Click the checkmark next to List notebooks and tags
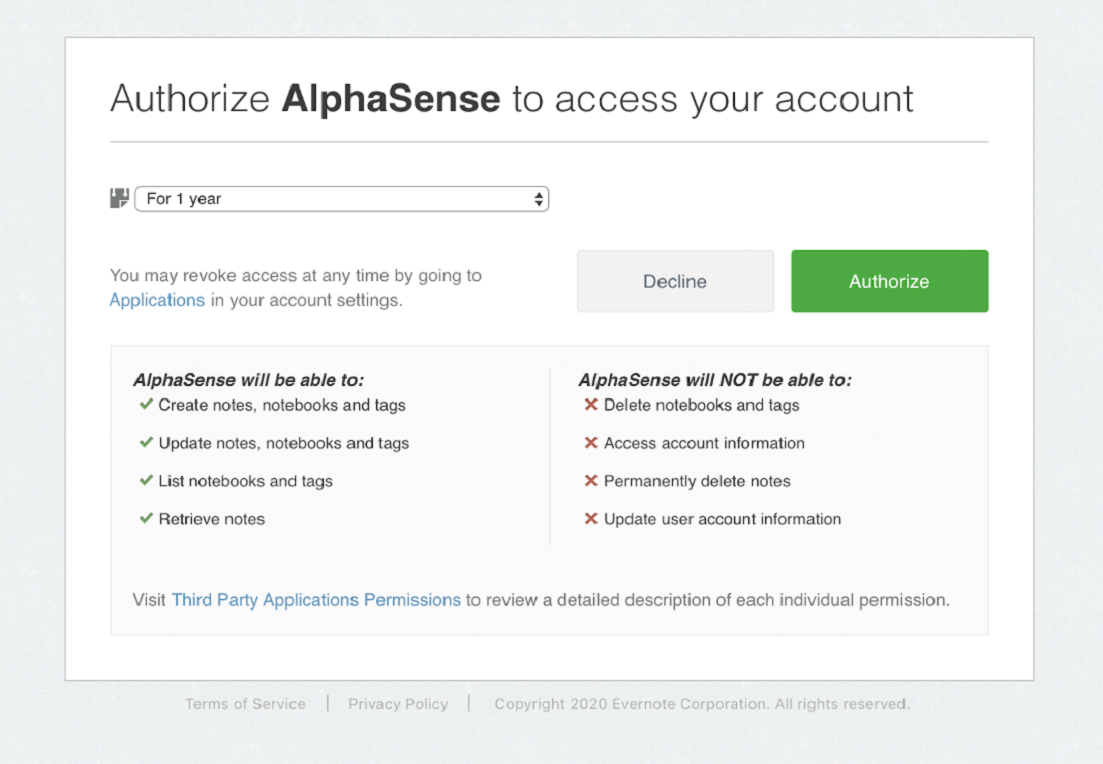This screenshot has height=764, width=1103. pos(146,480)
